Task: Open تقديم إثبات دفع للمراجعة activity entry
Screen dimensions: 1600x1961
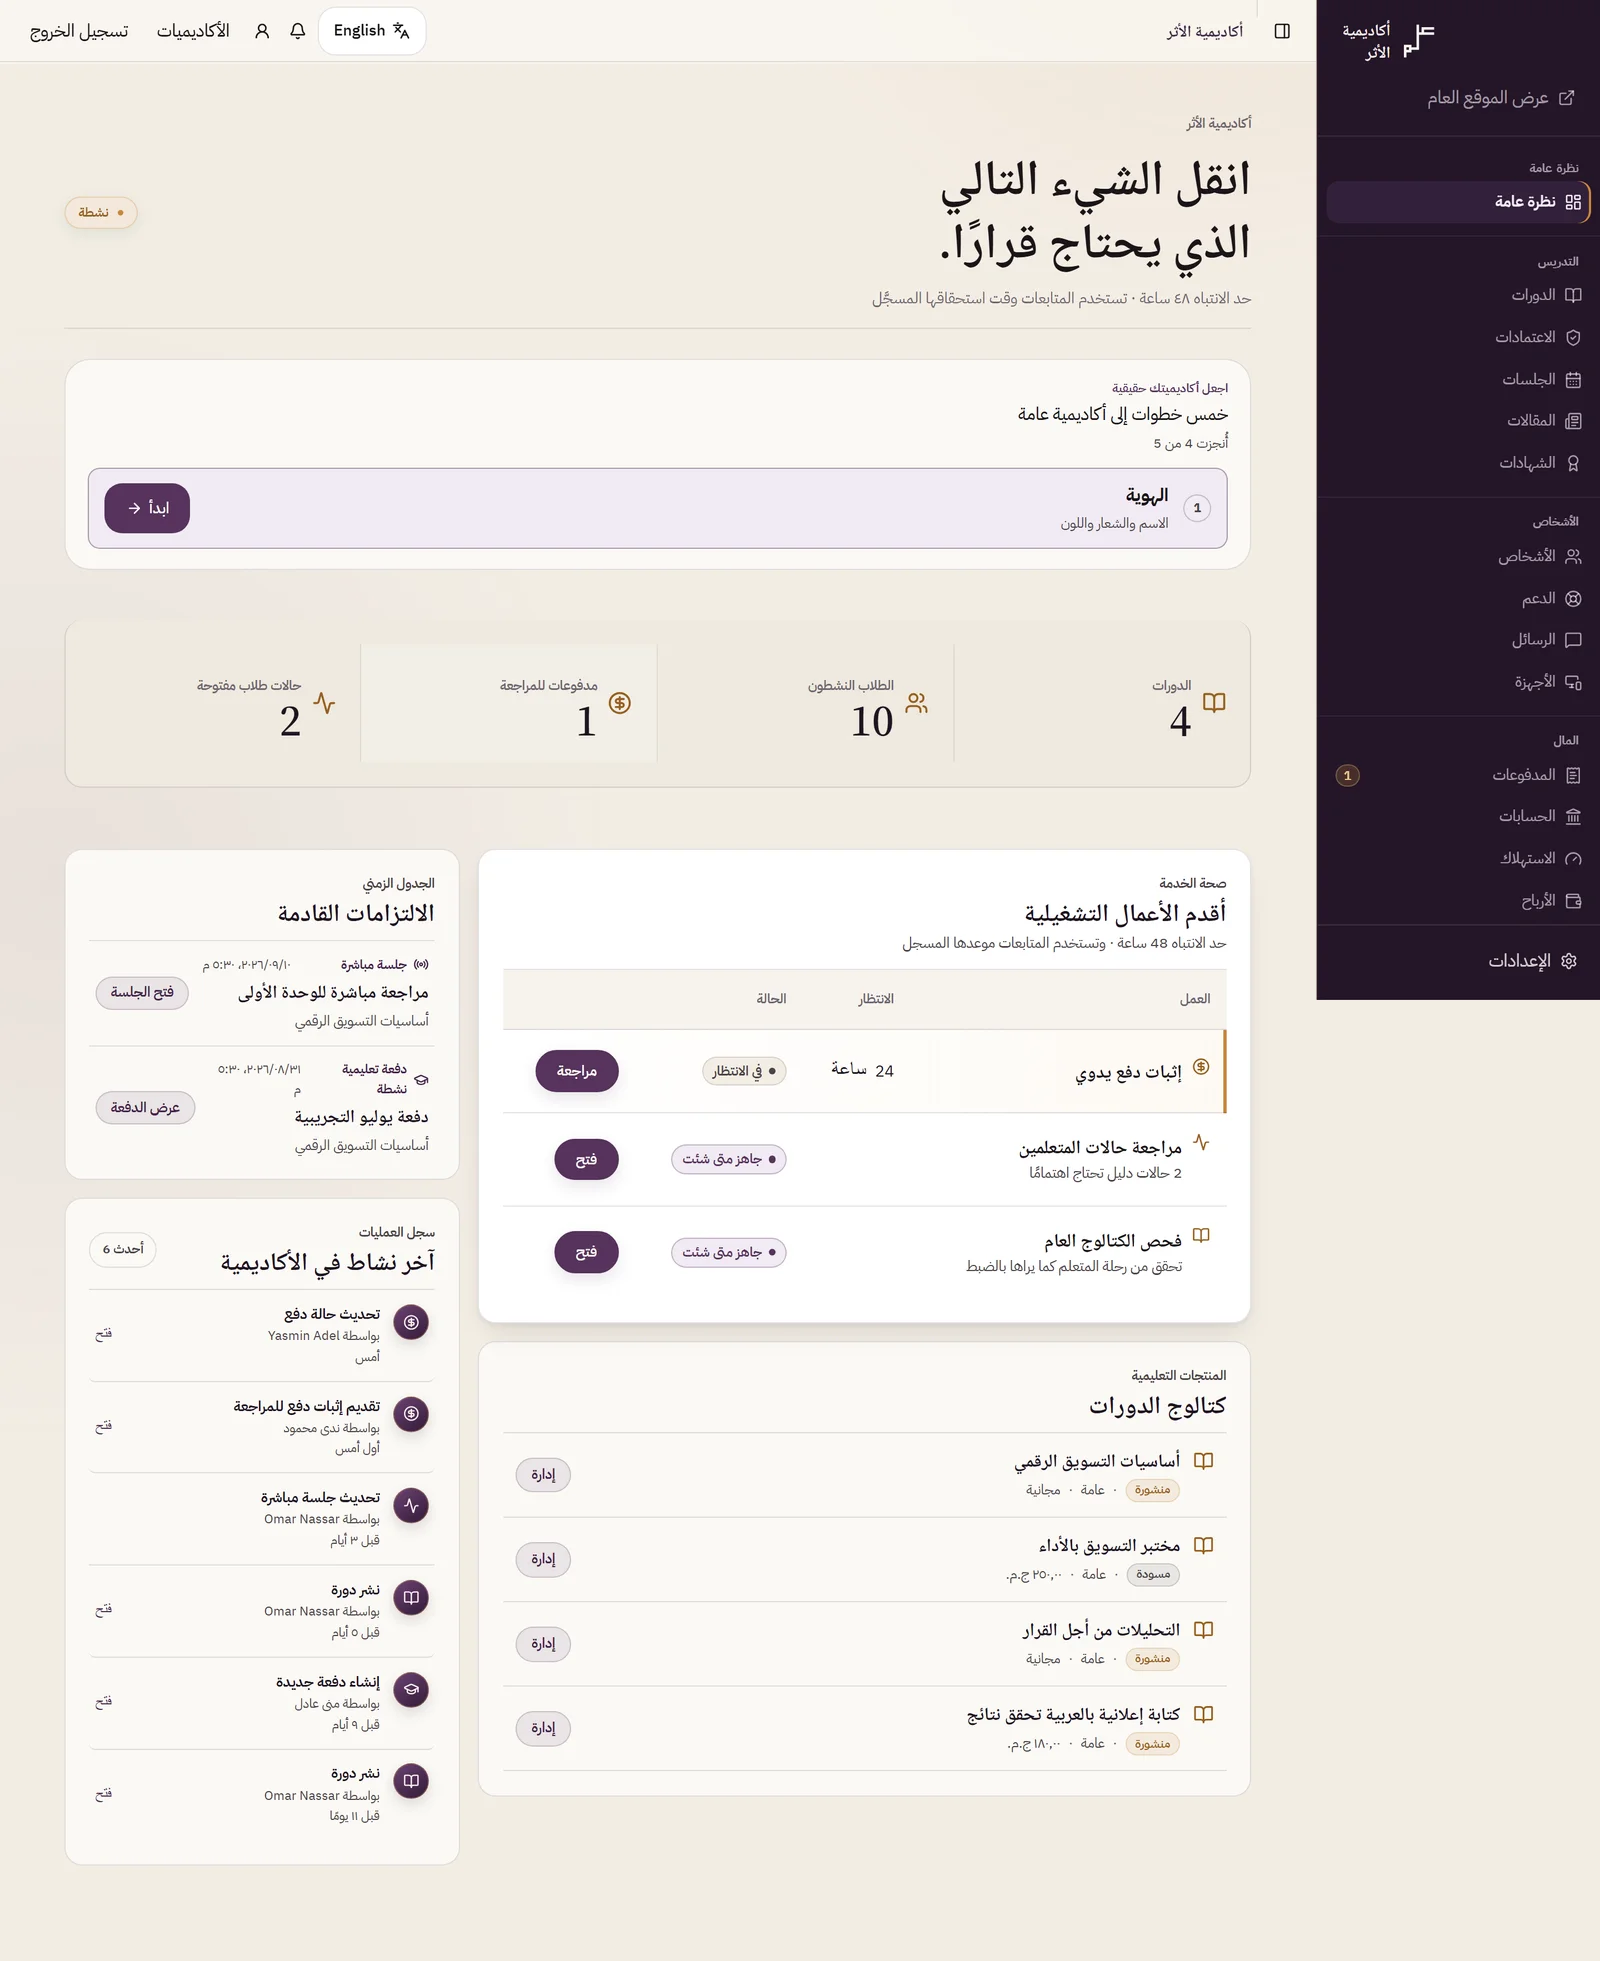Action: point(103,1426)
